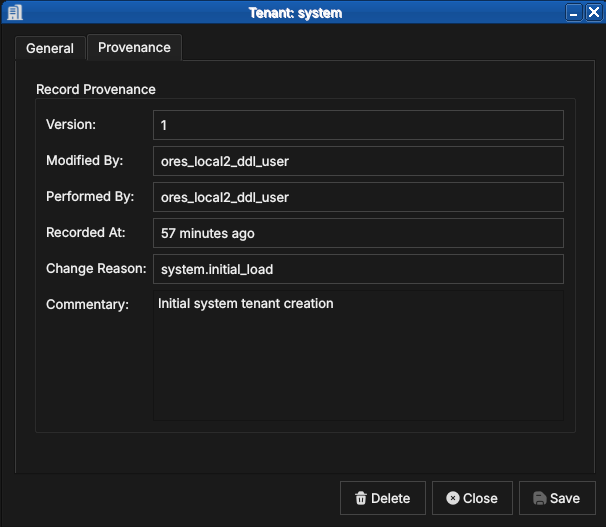
Task: Click the 'Commentary:' label
Action: [87, 304]
